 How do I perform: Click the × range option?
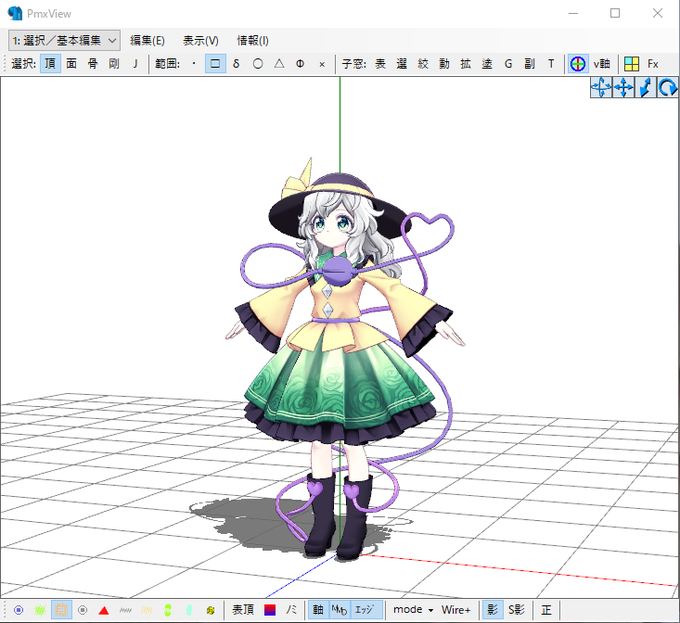[x=322, y=64]
